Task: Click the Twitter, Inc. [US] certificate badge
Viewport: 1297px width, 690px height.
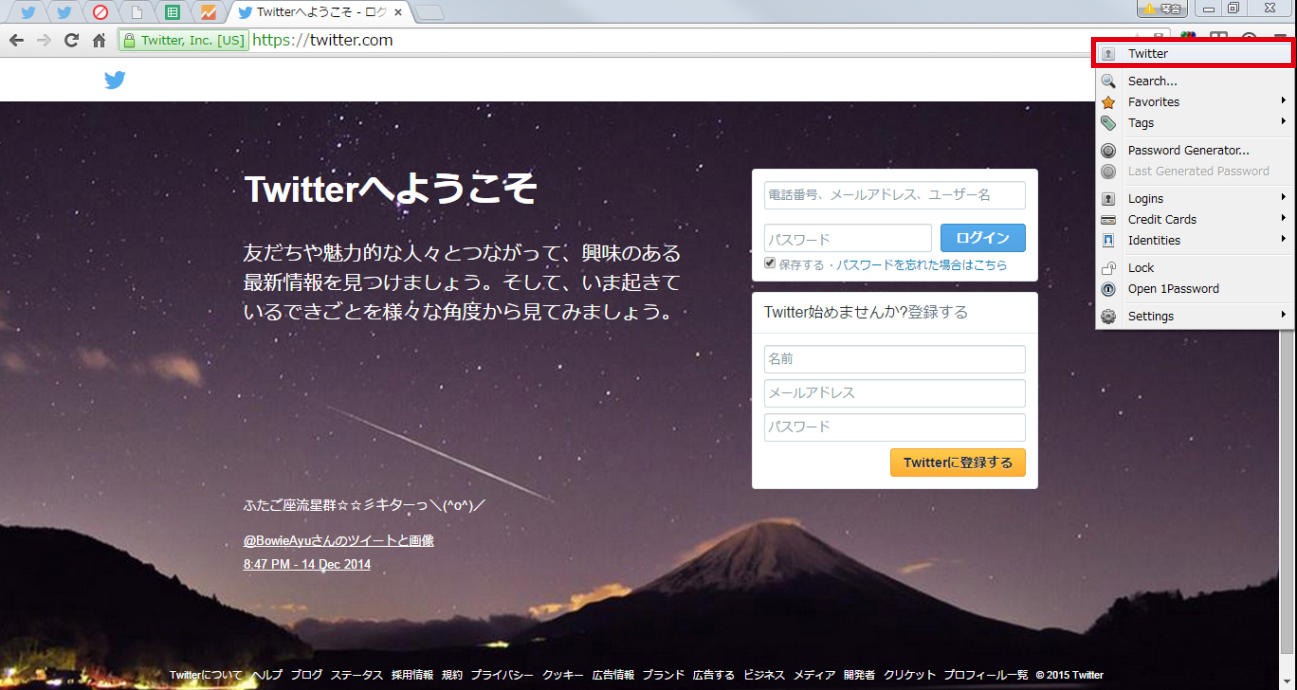Action: point(183,41)
